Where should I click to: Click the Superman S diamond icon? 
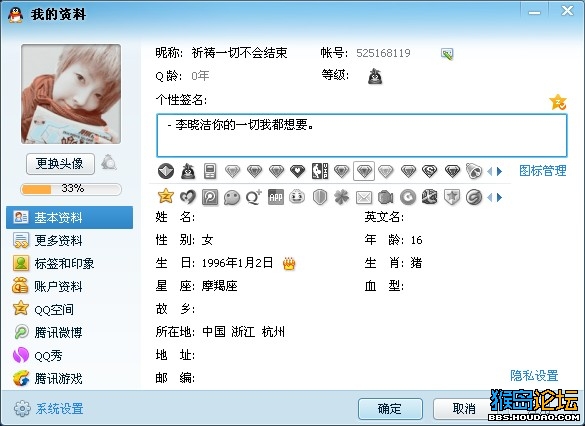(430, 171)
